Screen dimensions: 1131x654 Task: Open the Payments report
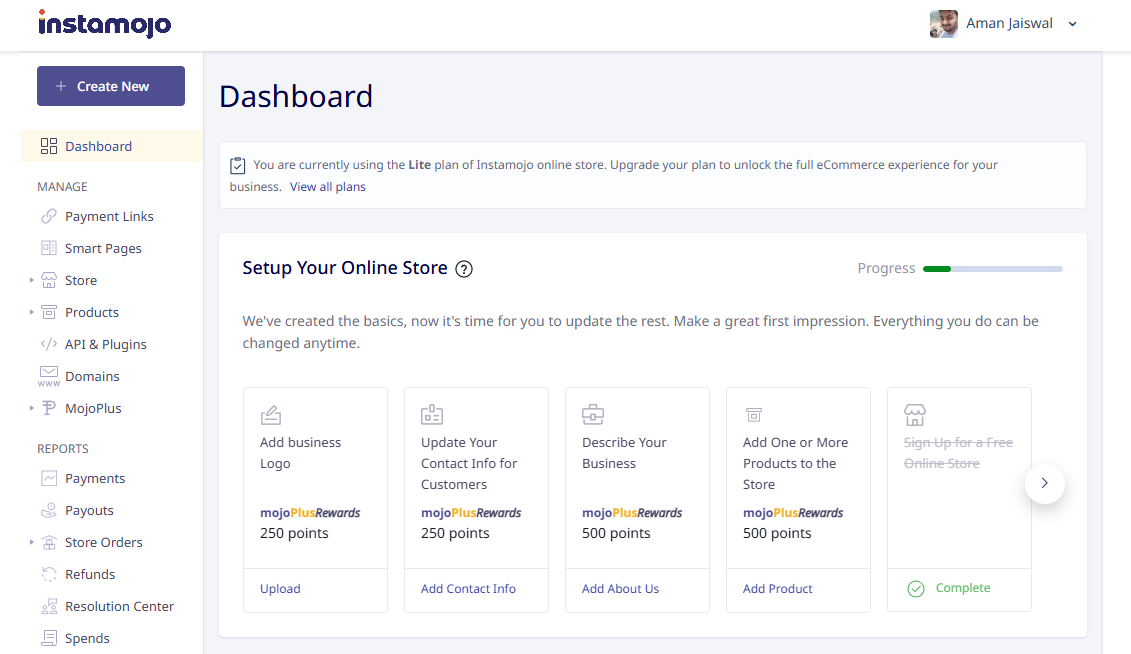94,478
